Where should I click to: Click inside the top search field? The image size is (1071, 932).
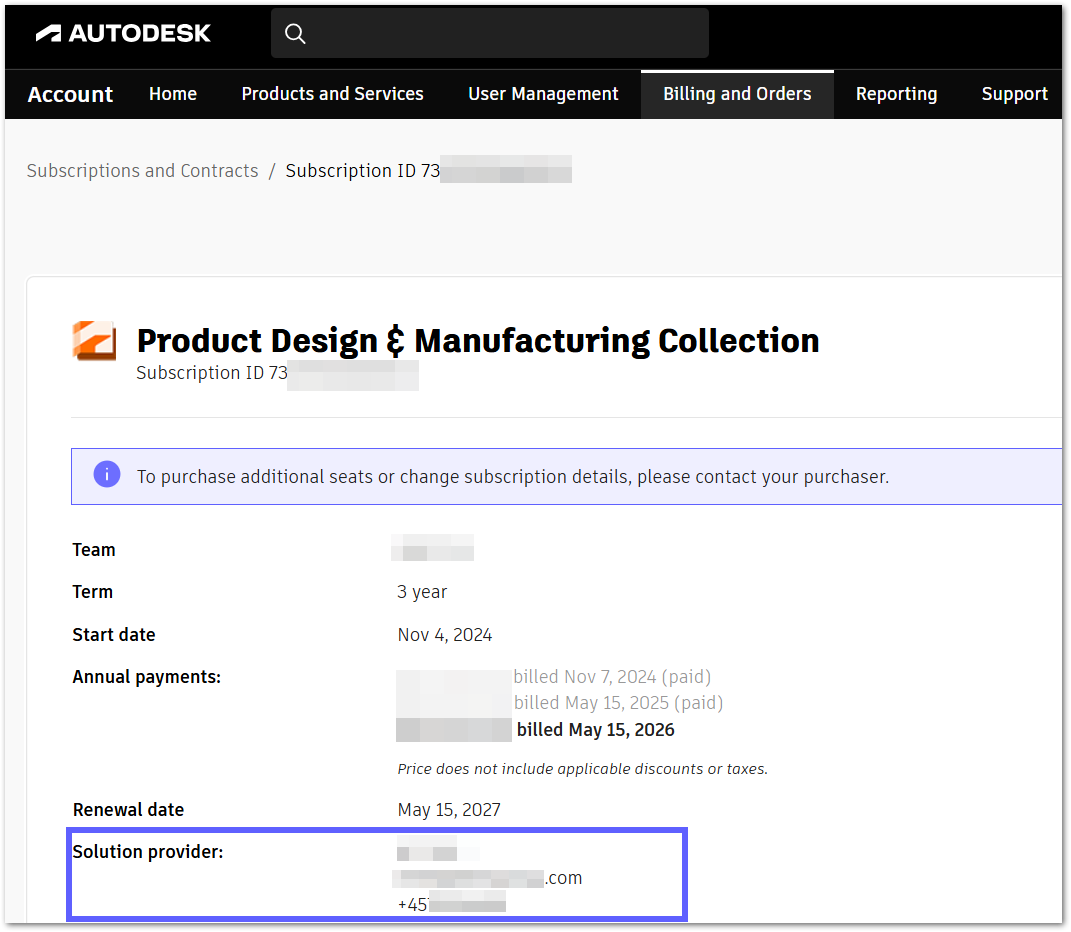tap(490, 33)
